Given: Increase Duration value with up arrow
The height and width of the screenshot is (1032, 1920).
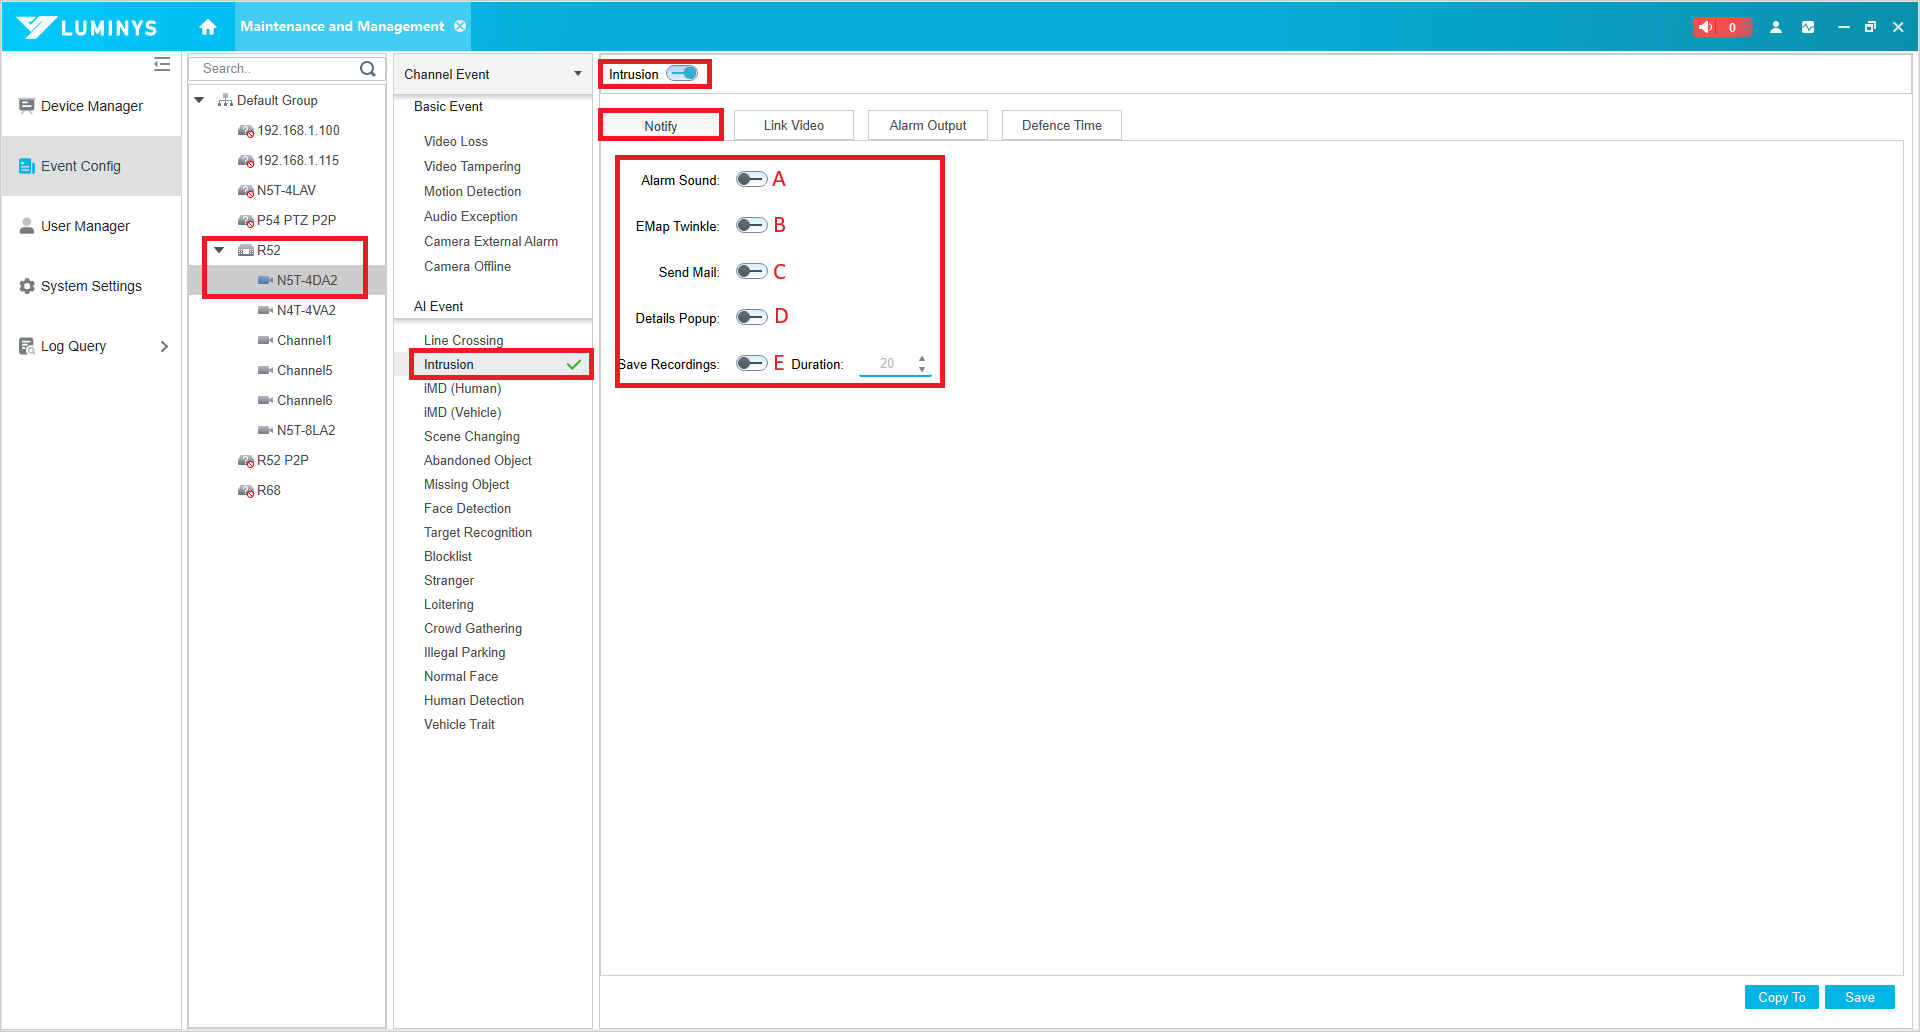Looking at the screenshot, I should coord(921,358).
